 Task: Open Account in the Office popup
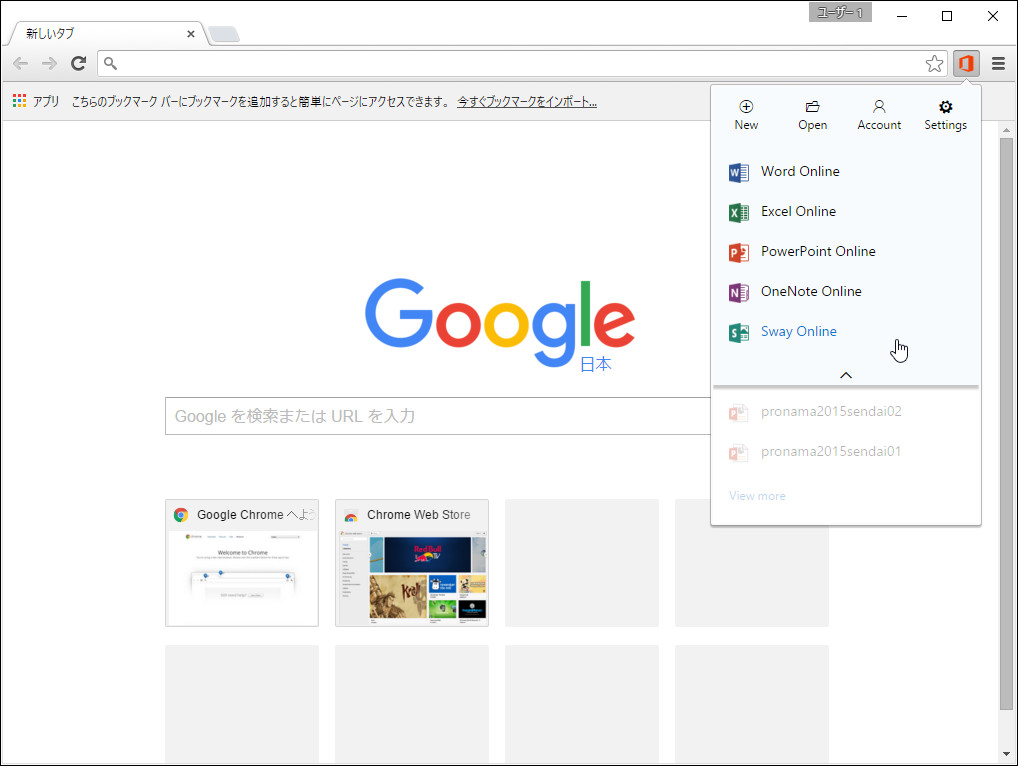[879, 116]
